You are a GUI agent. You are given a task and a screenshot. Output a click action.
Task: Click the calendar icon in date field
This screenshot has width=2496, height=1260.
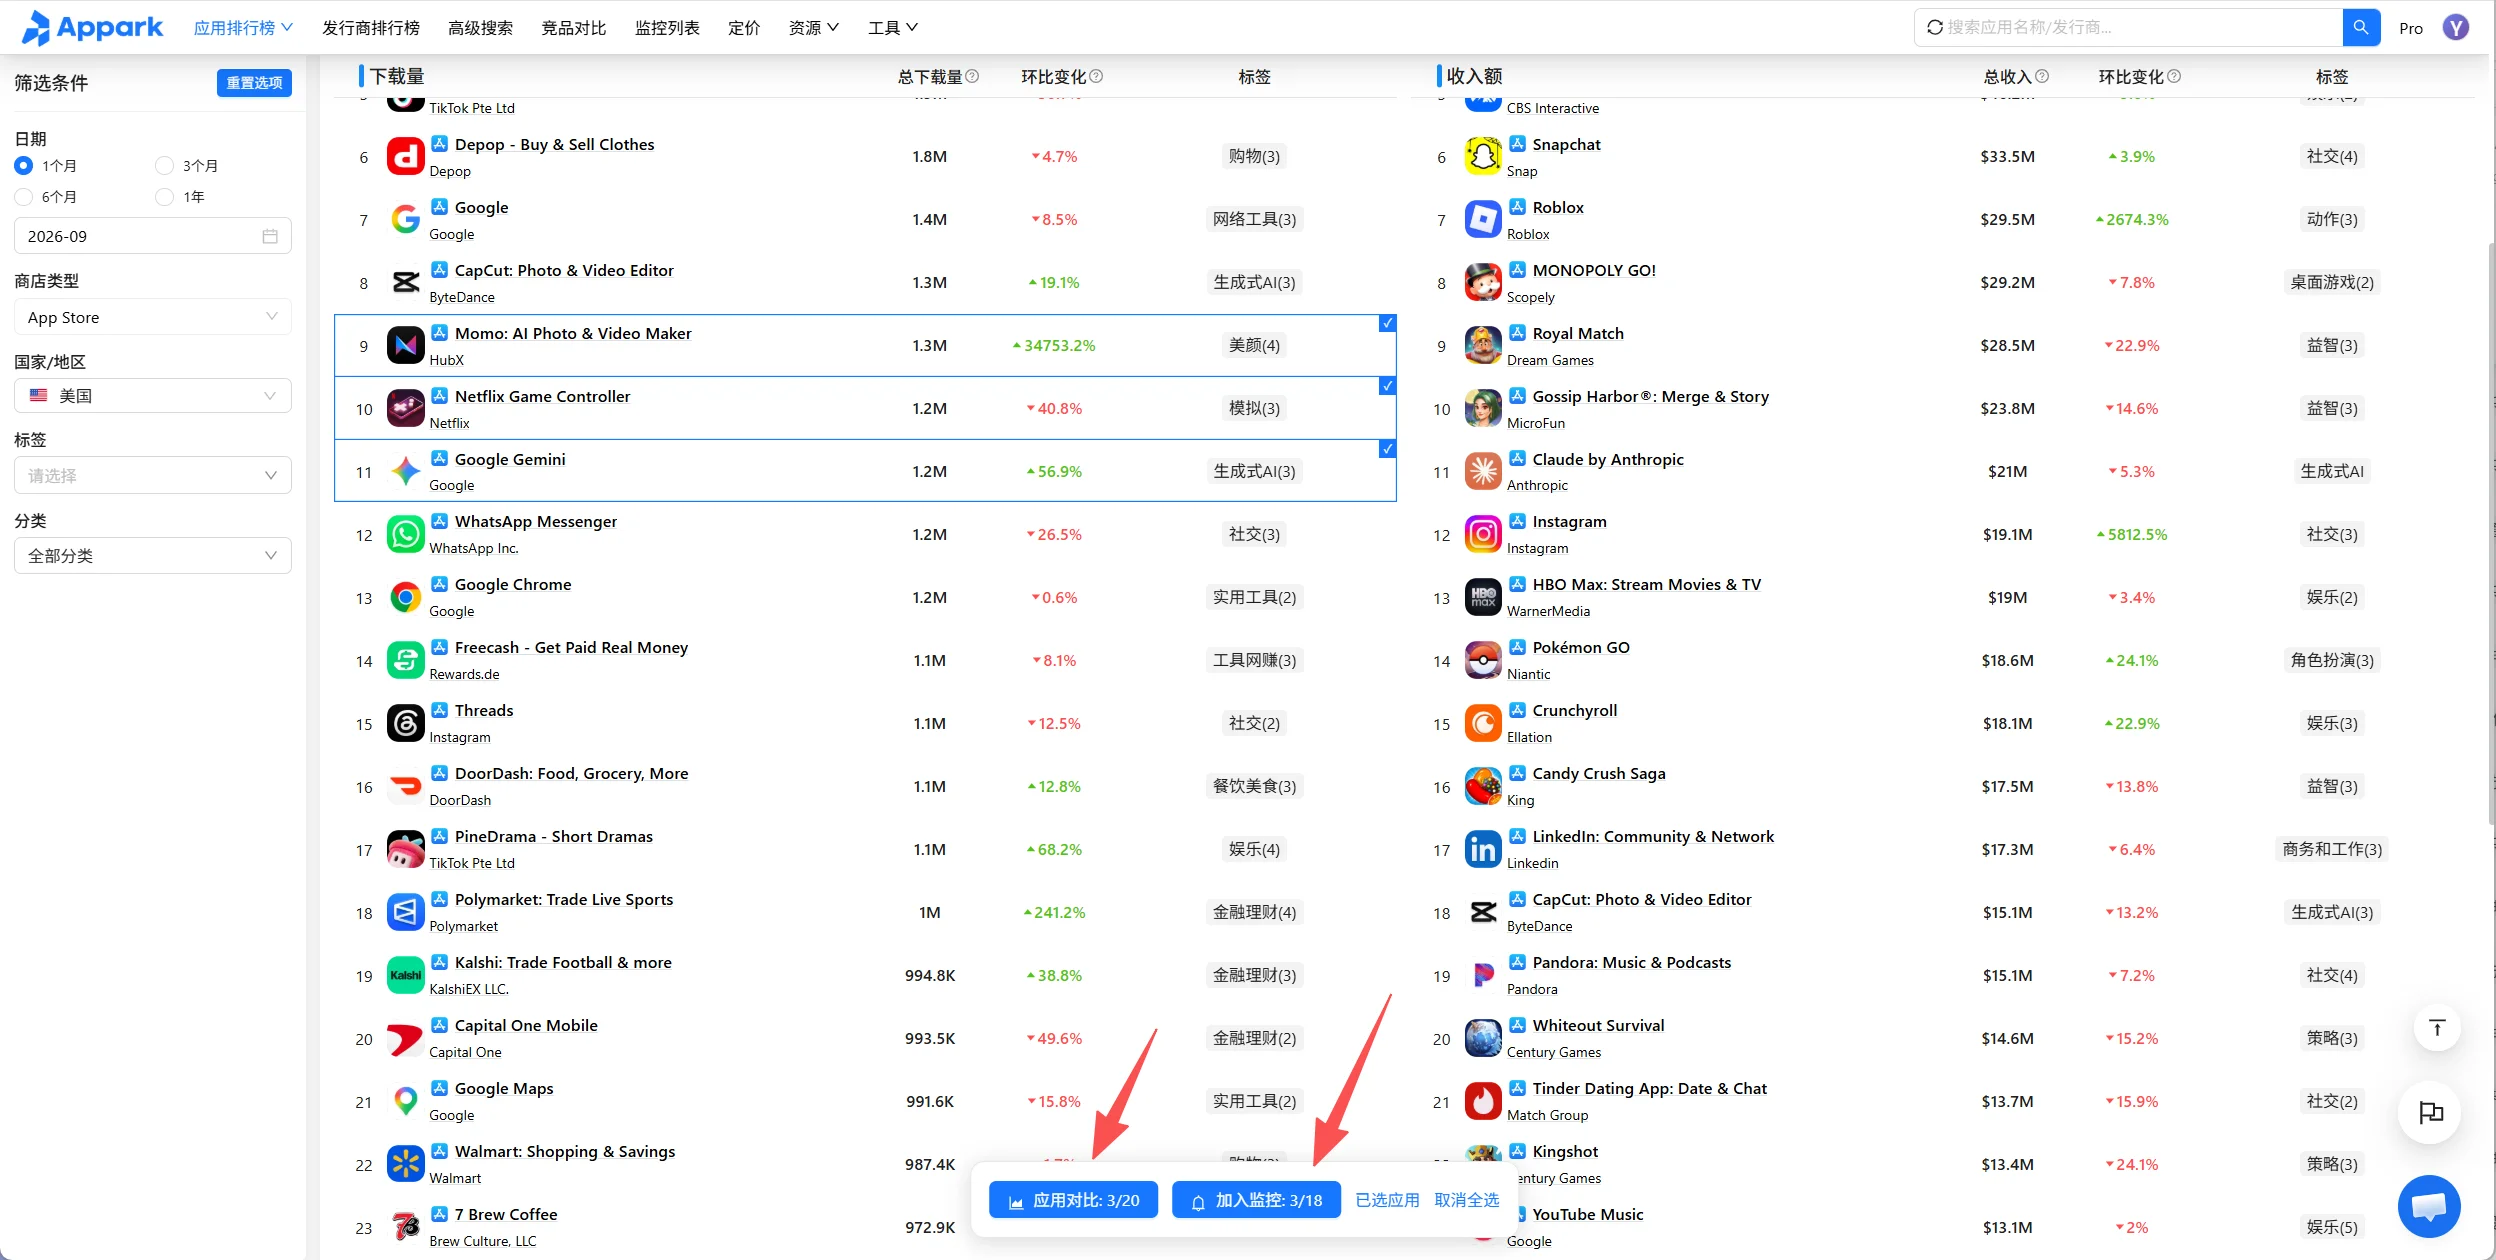pos(269,236)
